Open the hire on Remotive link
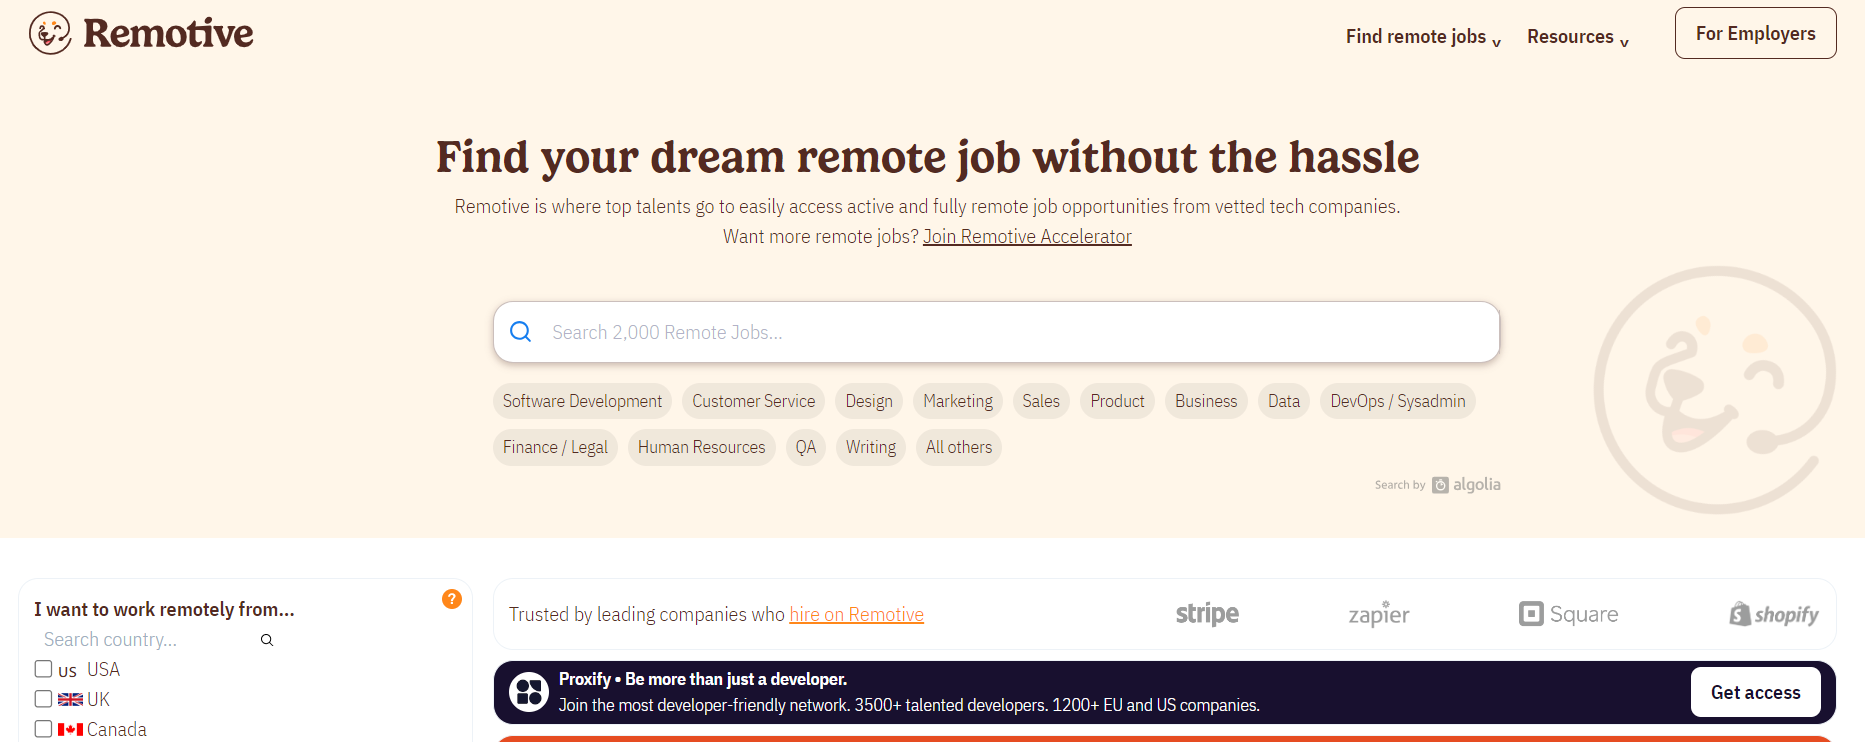 856,614
